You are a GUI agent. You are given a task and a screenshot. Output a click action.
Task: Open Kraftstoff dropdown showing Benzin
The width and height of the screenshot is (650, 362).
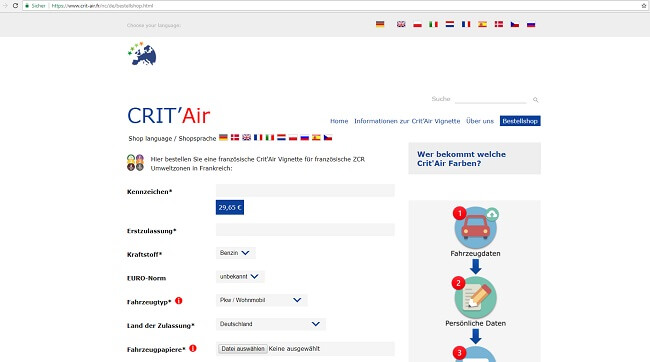235,253
